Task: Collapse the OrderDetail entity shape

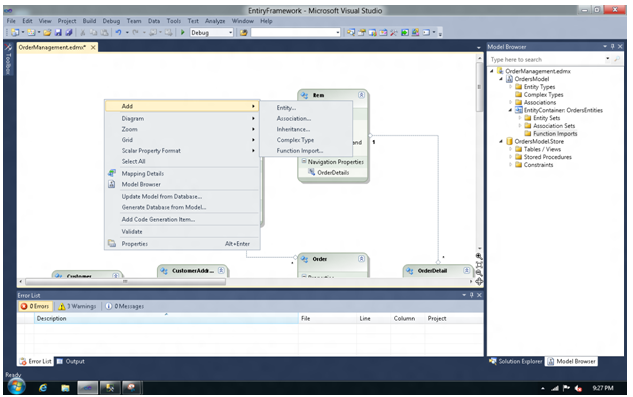Action: point(467,271)
